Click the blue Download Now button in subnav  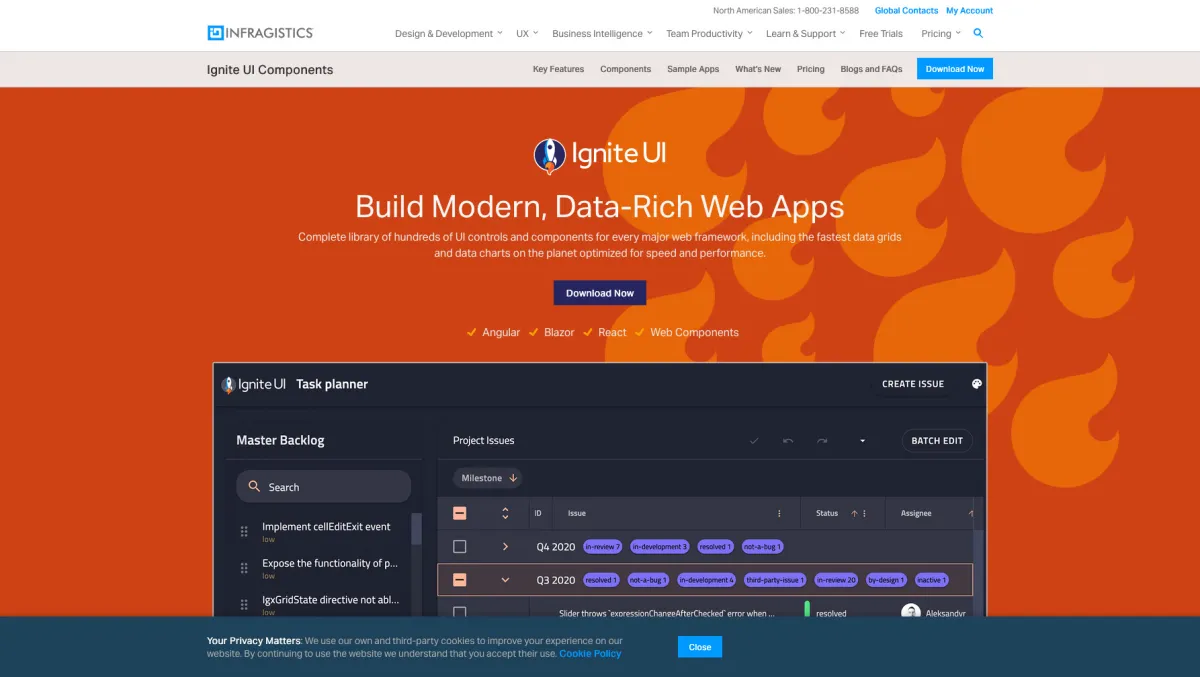955,69
